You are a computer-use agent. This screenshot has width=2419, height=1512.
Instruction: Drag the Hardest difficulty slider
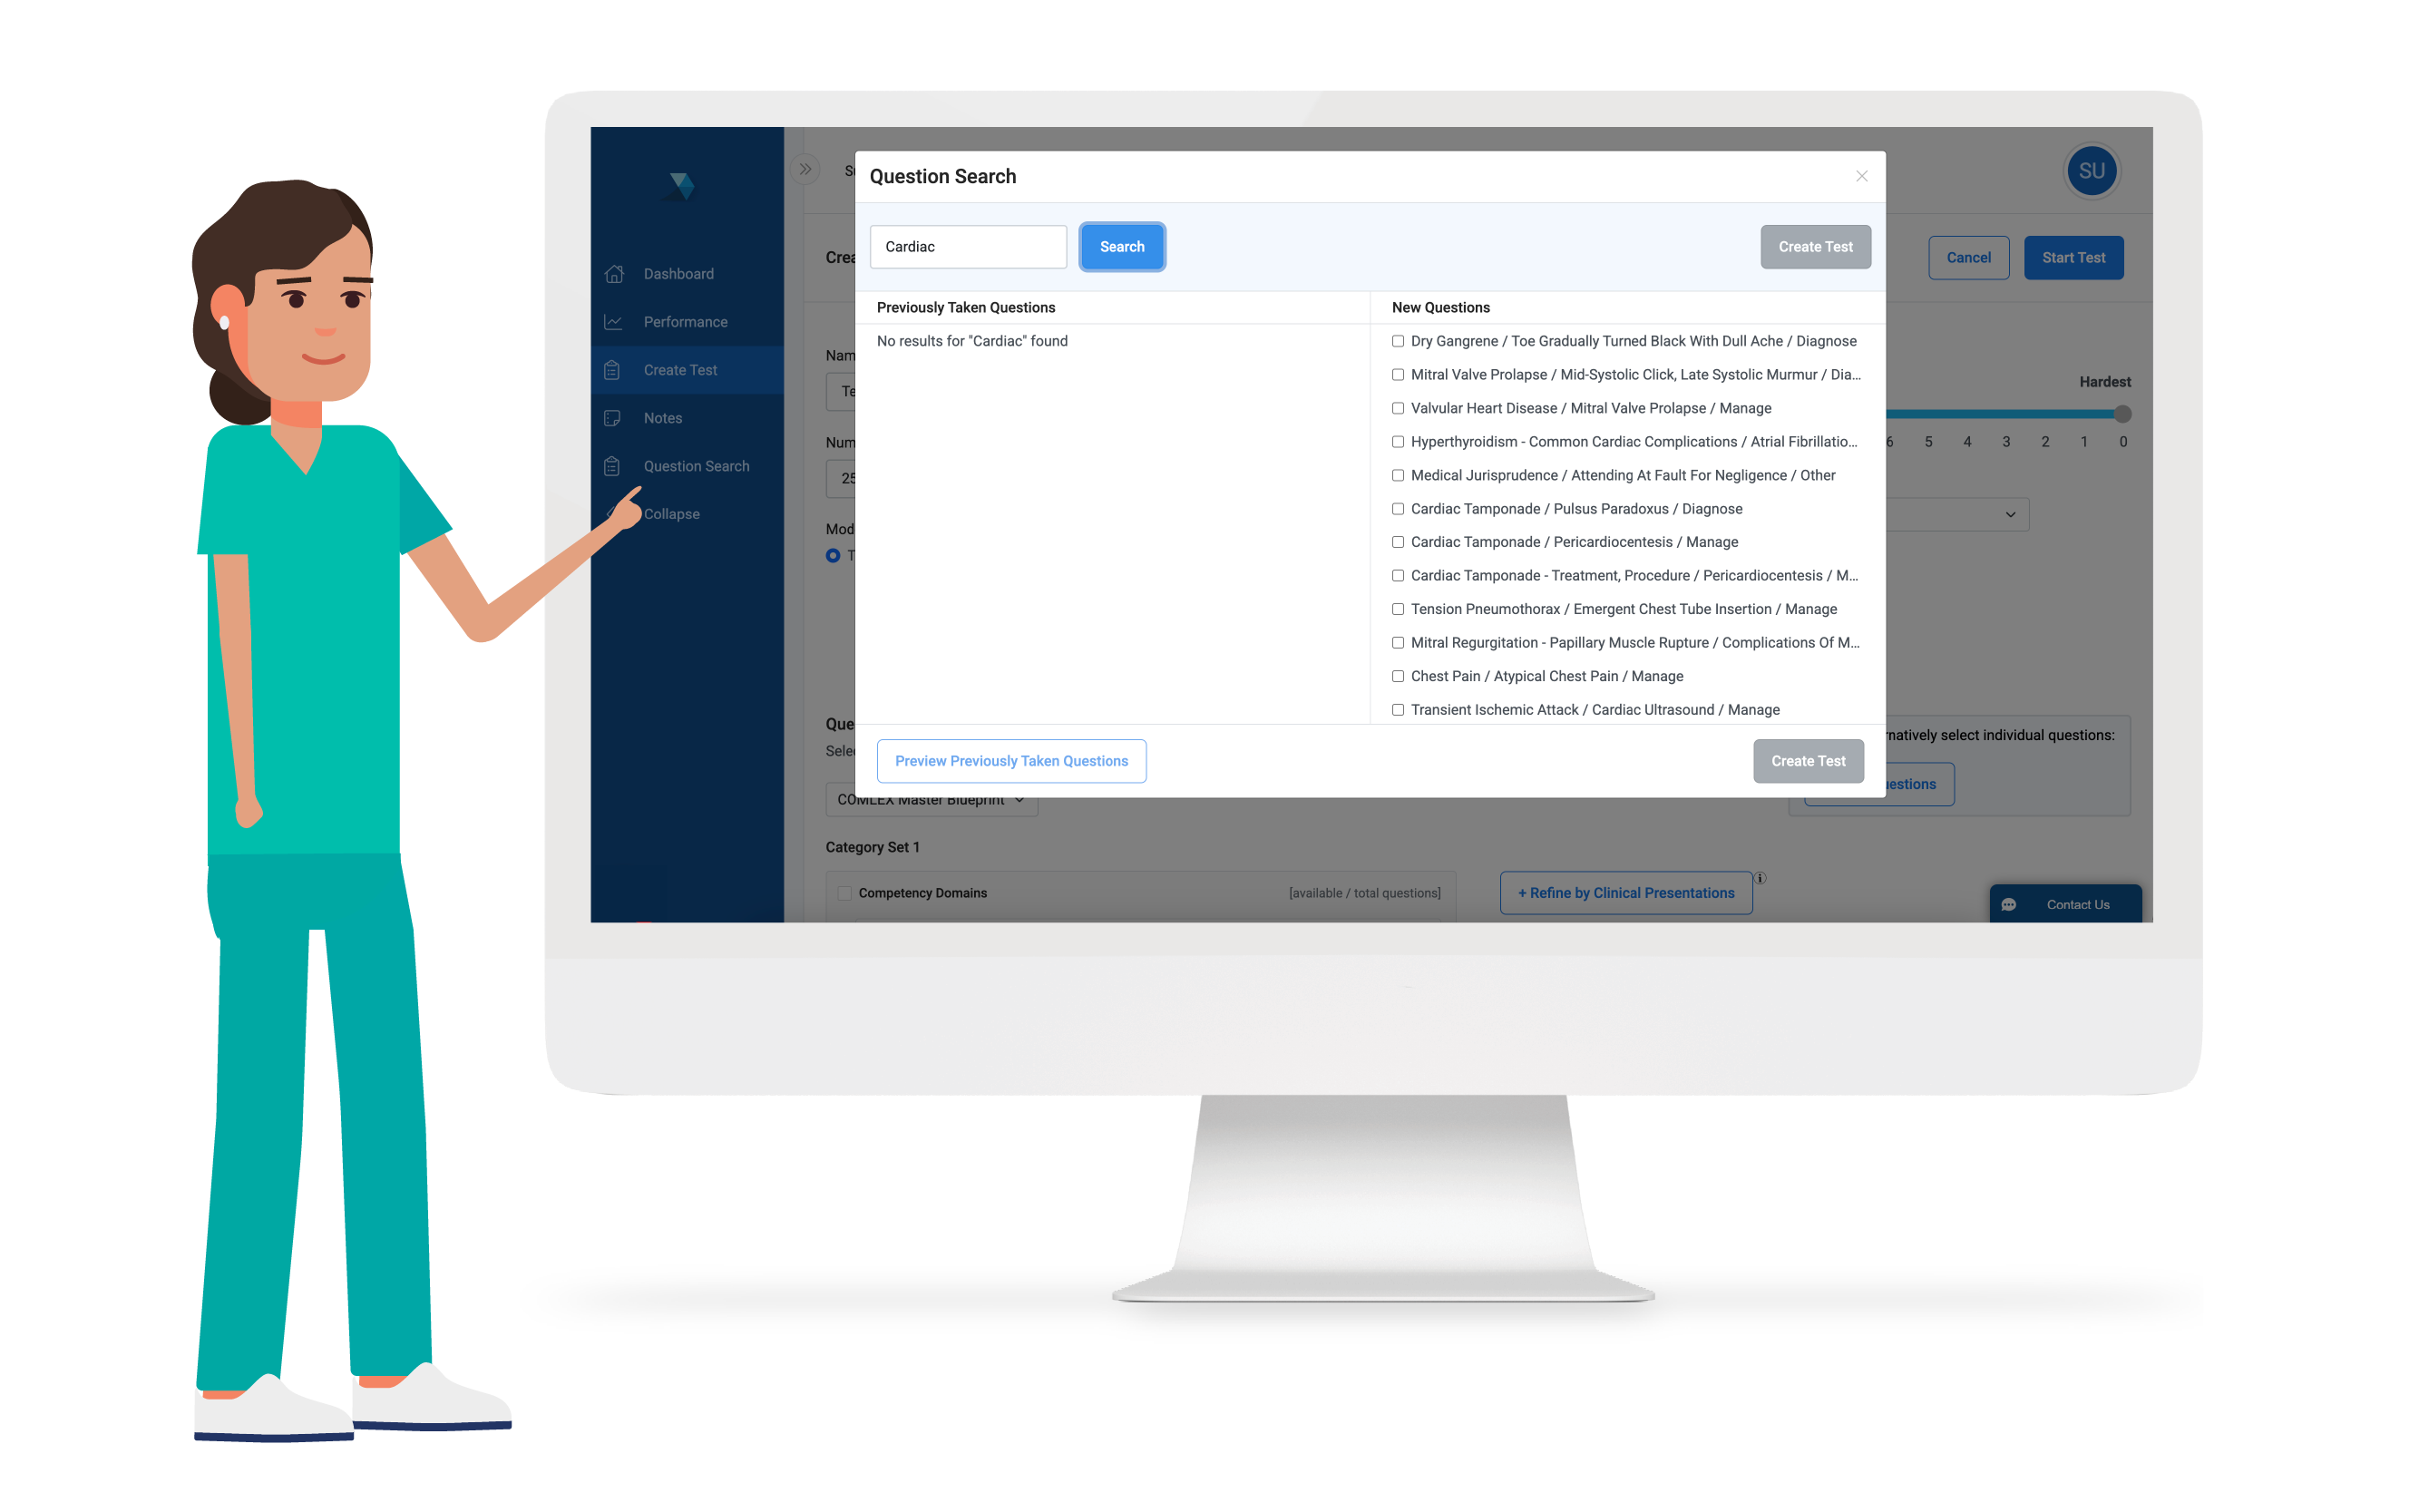2125,415
